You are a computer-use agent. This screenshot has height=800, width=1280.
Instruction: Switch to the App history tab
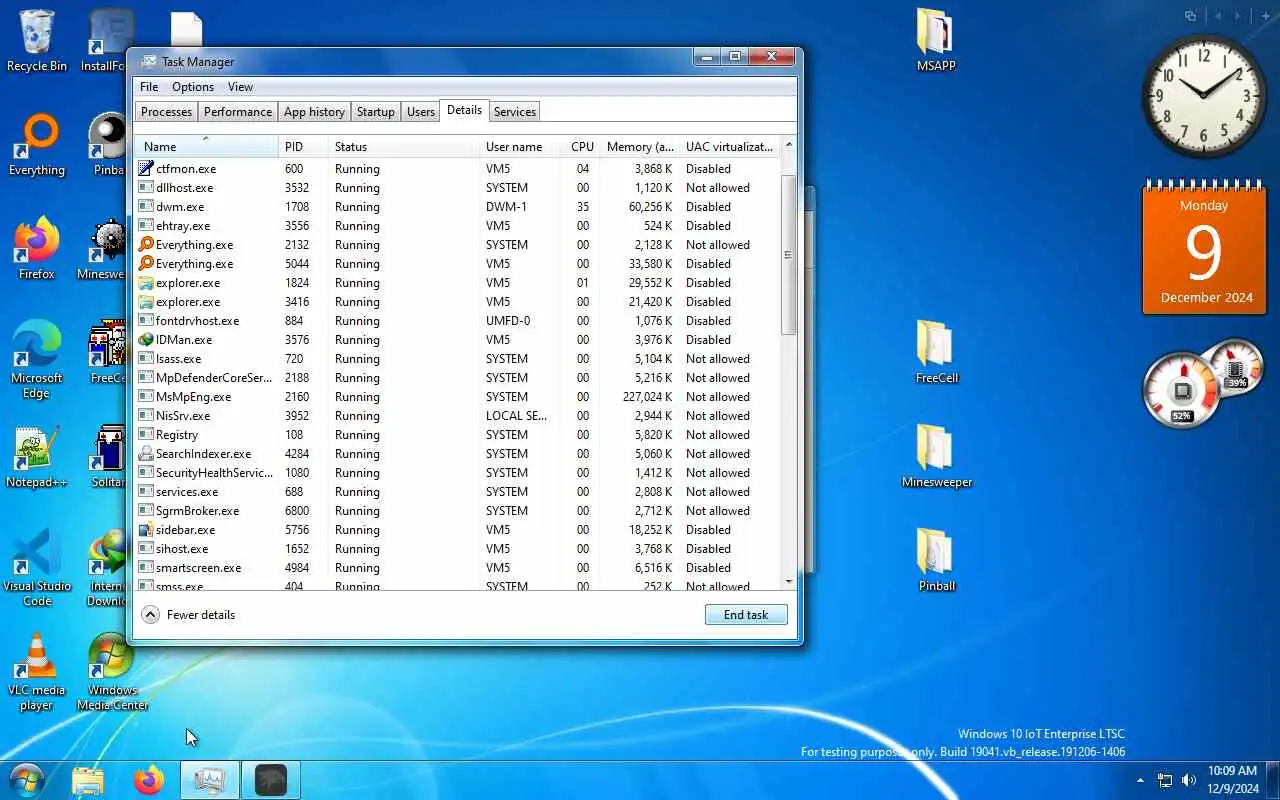(x=314, y=112)
